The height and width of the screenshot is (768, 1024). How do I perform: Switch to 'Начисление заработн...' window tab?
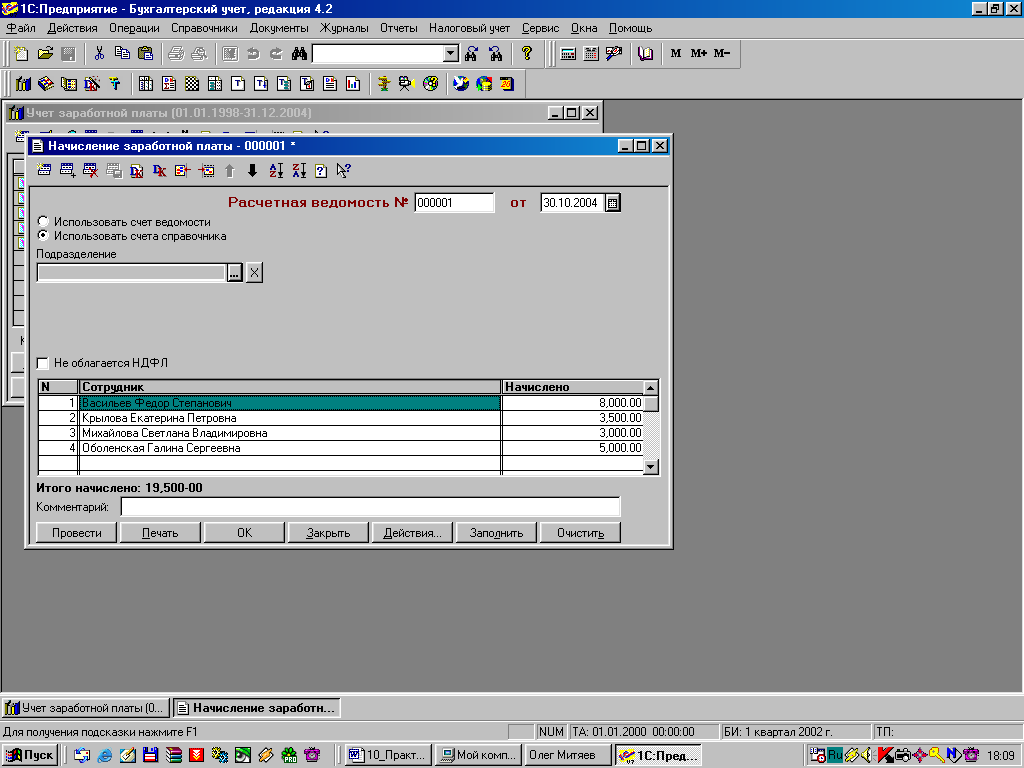tap(257, 708)
